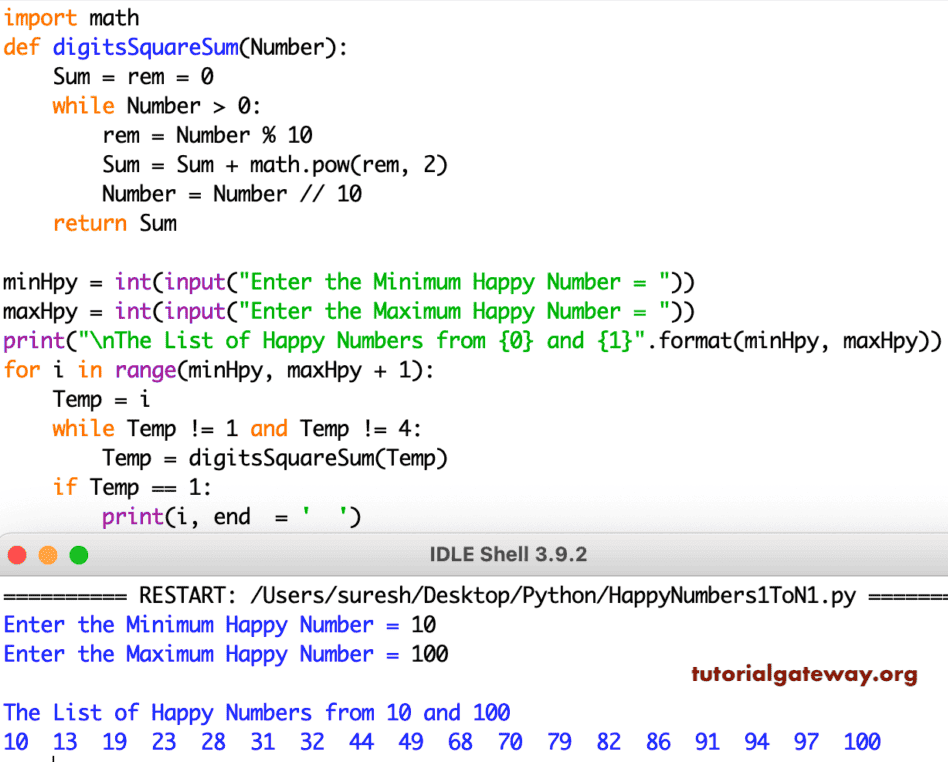Click the import math statement

[70, 18]
